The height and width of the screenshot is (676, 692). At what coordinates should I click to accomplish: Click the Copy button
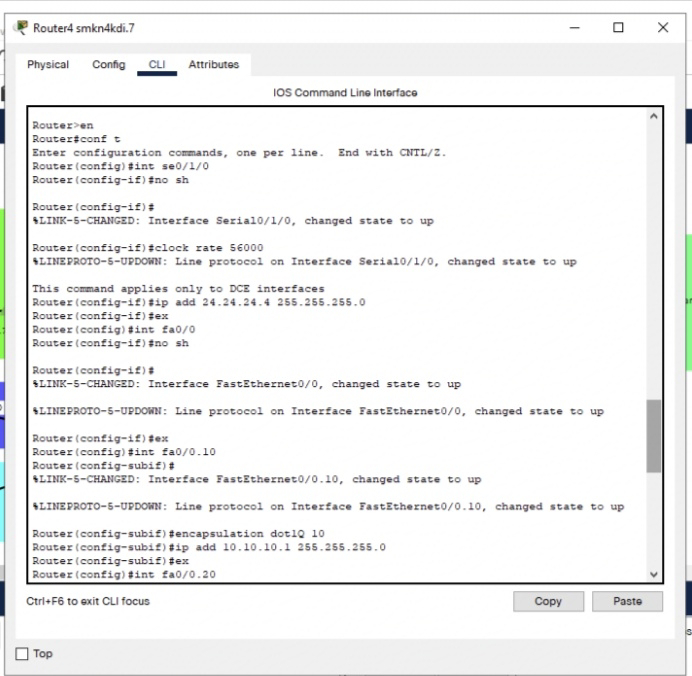[548, 601]
